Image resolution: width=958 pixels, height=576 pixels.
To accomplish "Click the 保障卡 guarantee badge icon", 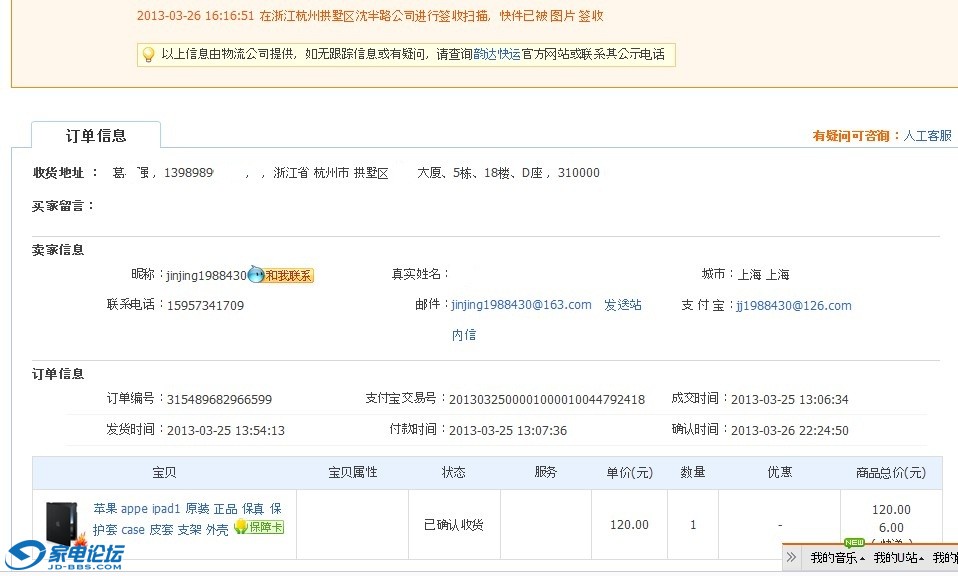I will [259, 527].
